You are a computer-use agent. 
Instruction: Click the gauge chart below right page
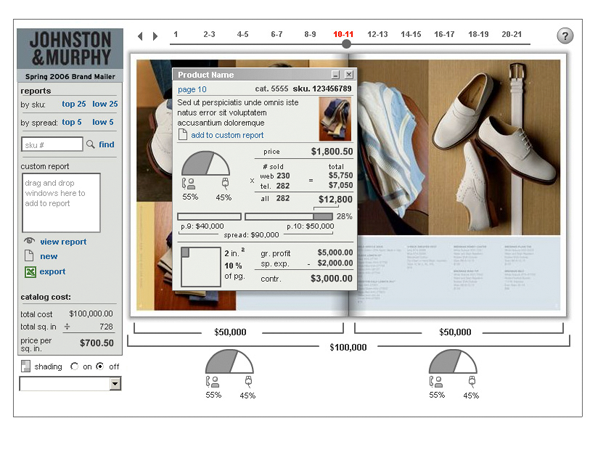pos(453,362)
